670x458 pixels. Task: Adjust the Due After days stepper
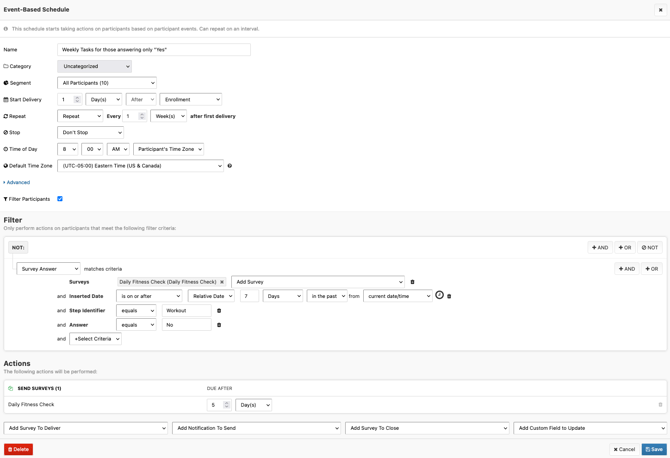click(227, 405)
